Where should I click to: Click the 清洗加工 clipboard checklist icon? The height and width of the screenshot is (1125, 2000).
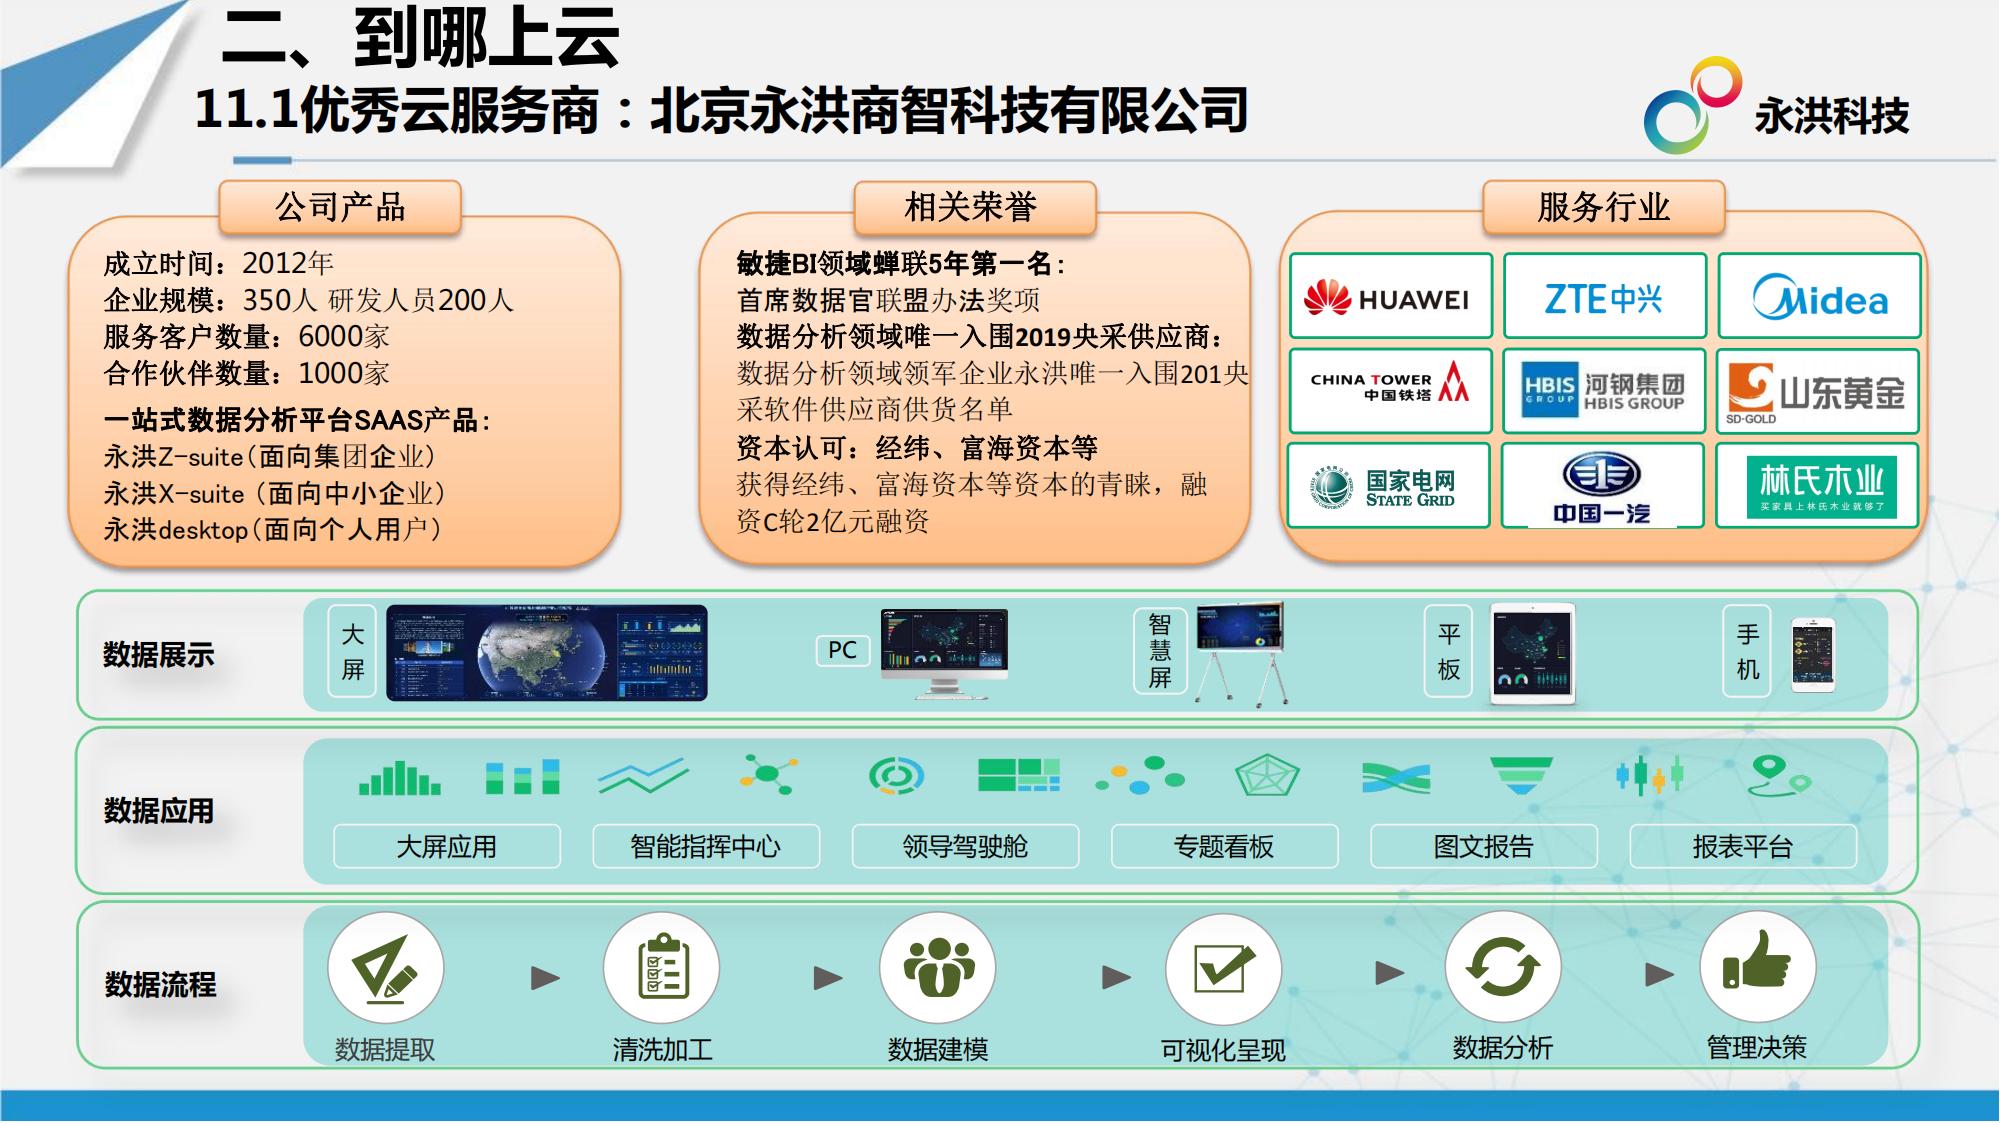coord(661,968)
